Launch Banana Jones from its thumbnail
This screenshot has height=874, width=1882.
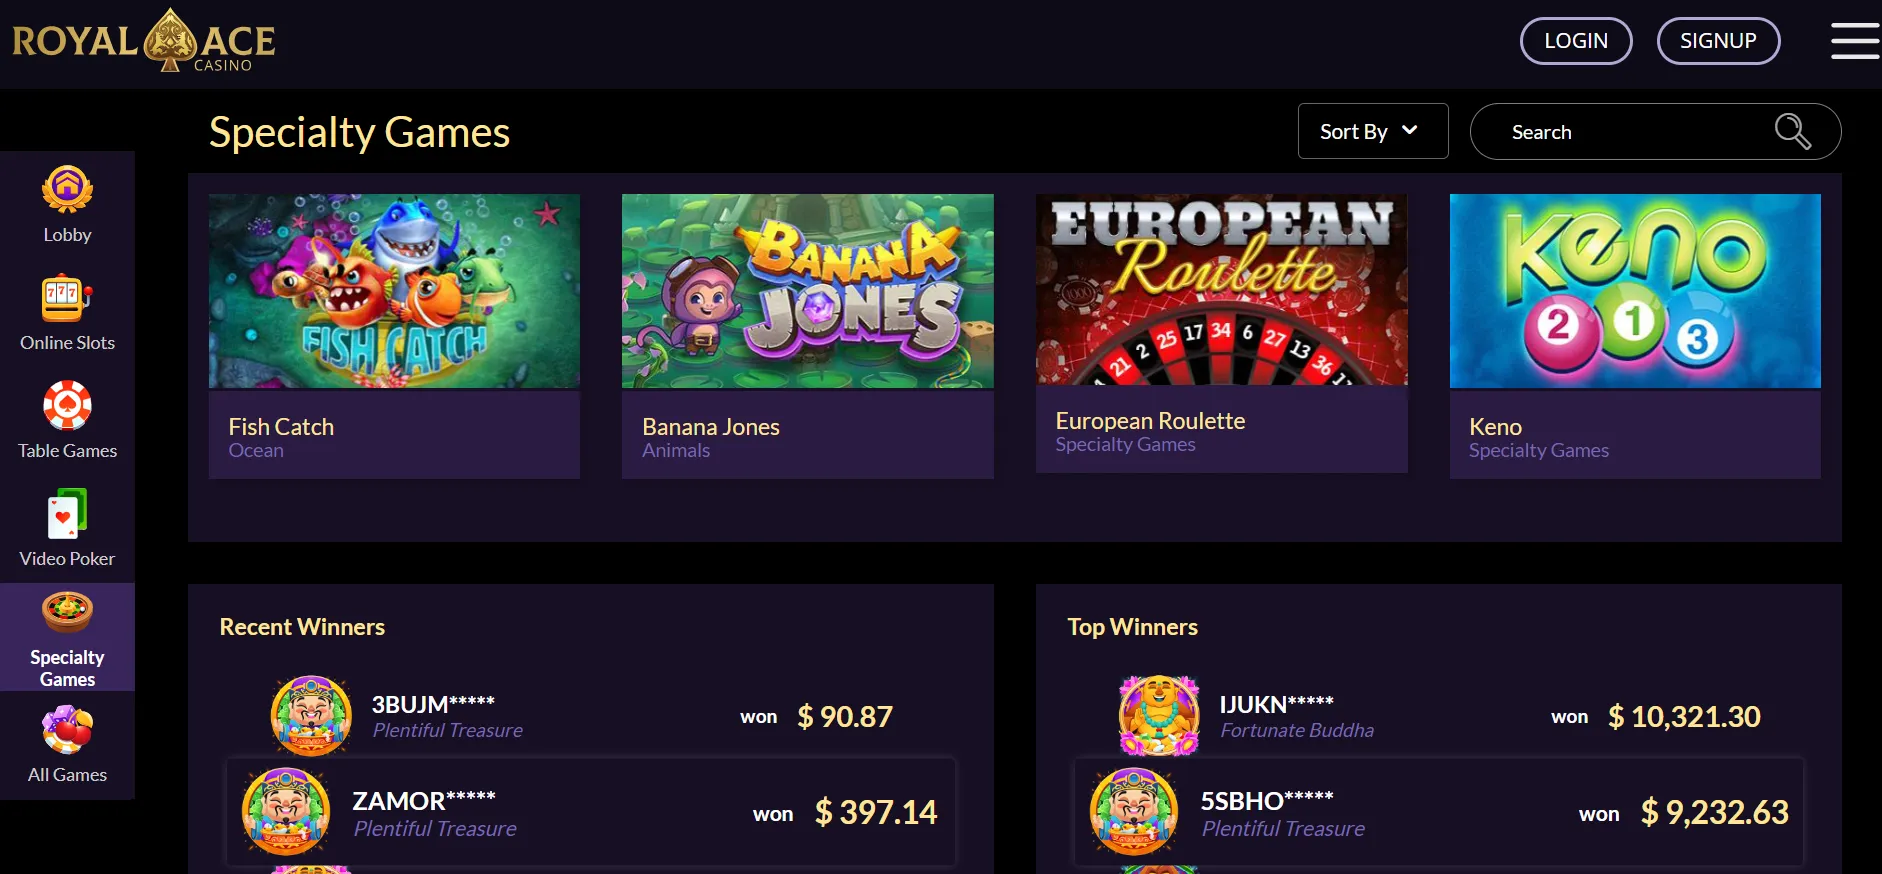pos(807,291)
